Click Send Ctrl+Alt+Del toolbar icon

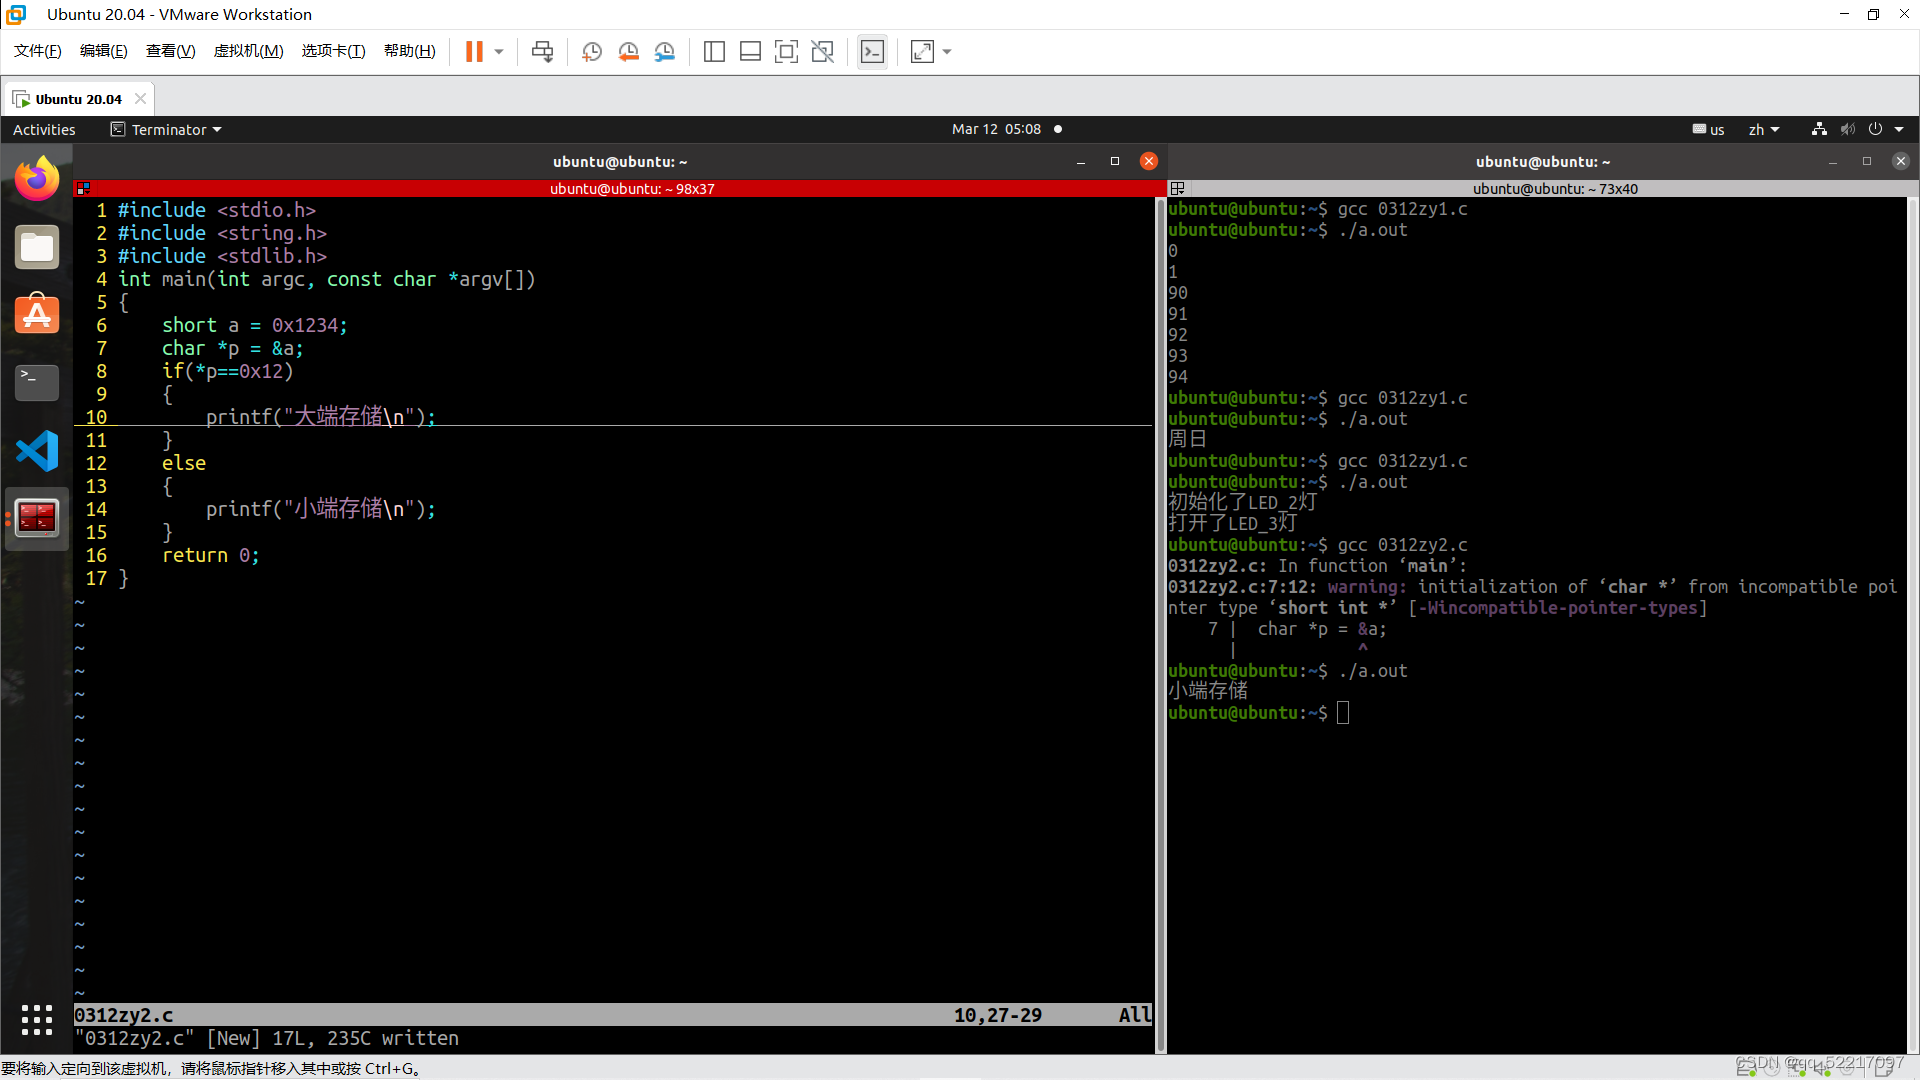[542, 52]
